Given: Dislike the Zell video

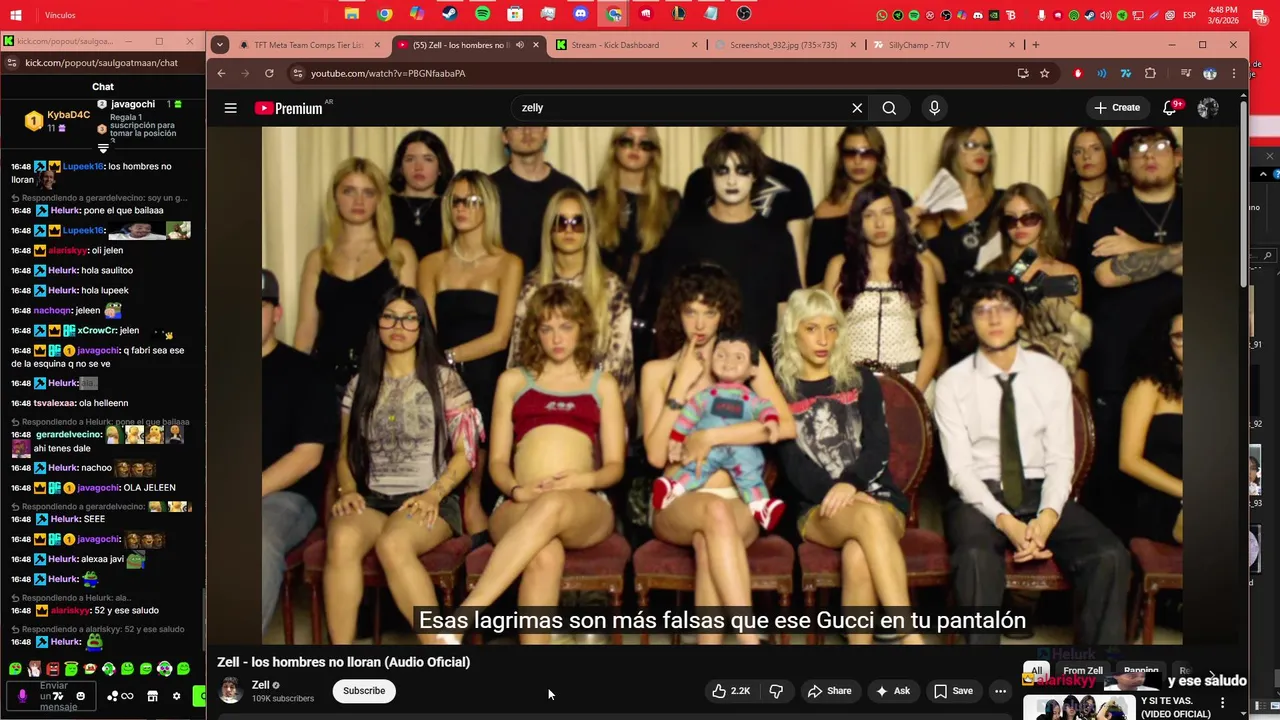Looking at the screenshot, I should point(776,691).
